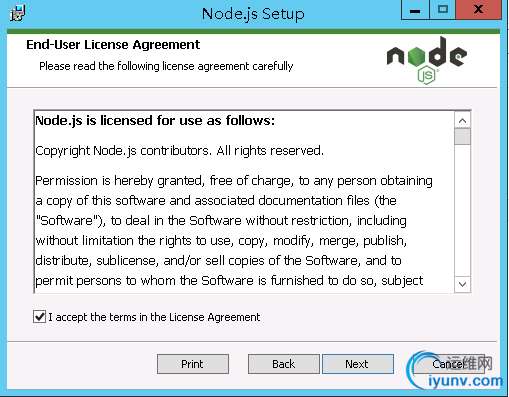Click the license scrollbar down arrow
The width and height of the screenshot is (509, 397).
point(462,284)
